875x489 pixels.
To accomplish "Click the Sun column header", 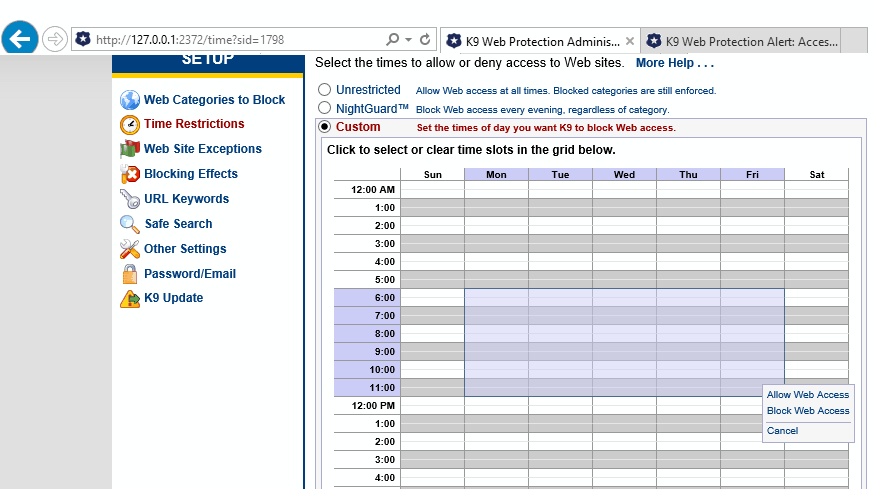I will point(432,175).
